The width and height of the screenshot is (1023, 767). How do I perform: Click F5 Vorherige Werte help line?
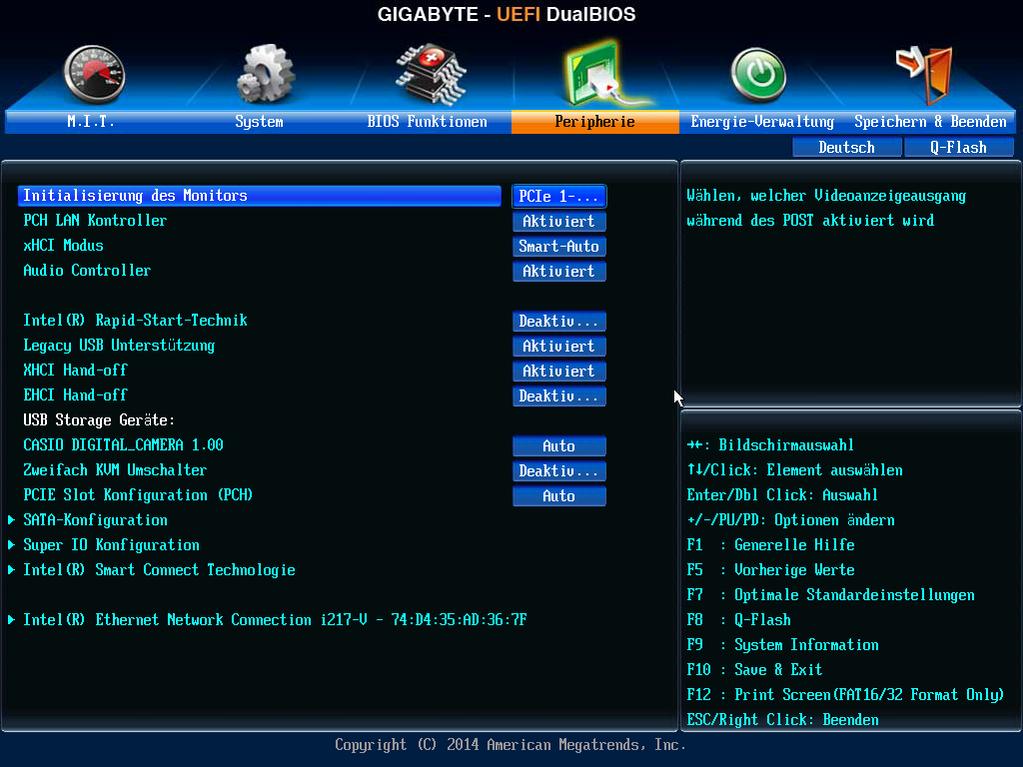771,569
